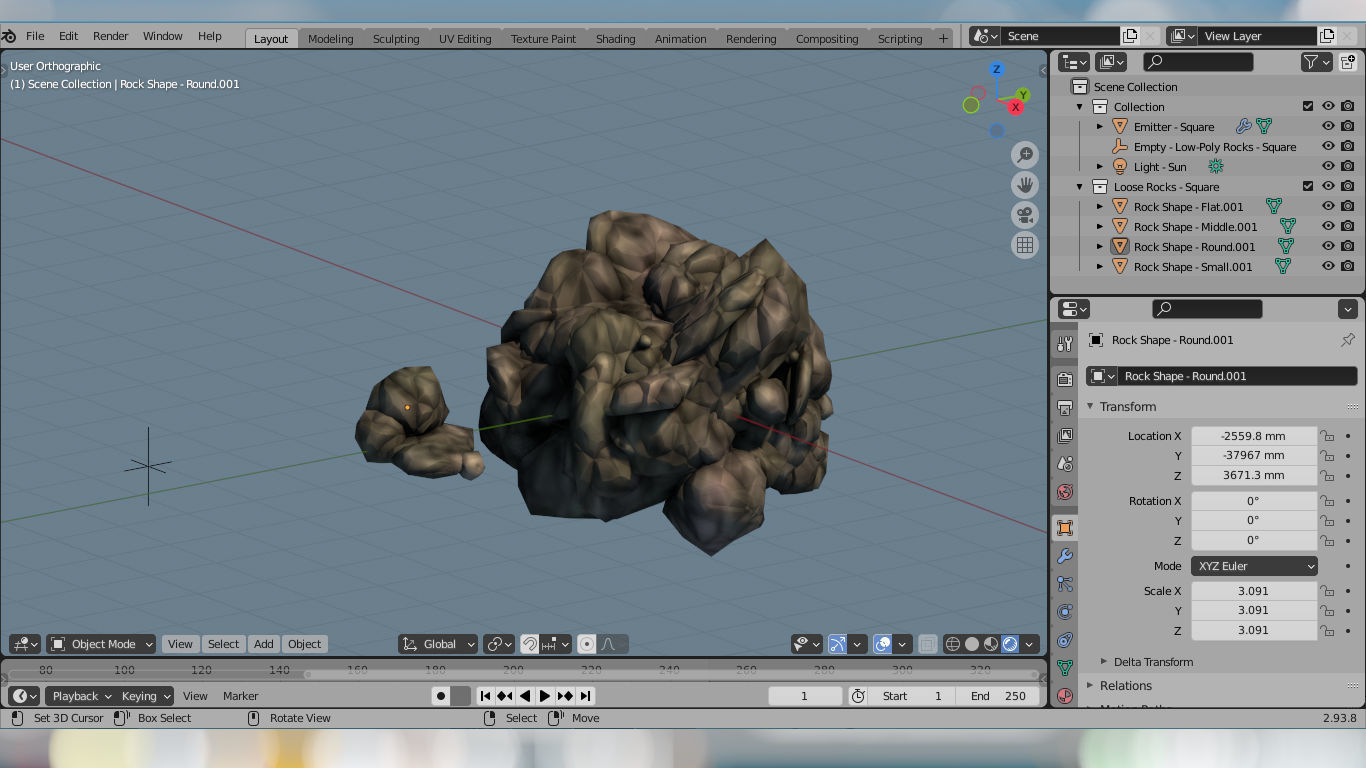Disable Rock Shape - Small.001 render camera icon
Viewport: 1366px width, 768px height.
pos(1348,267)
